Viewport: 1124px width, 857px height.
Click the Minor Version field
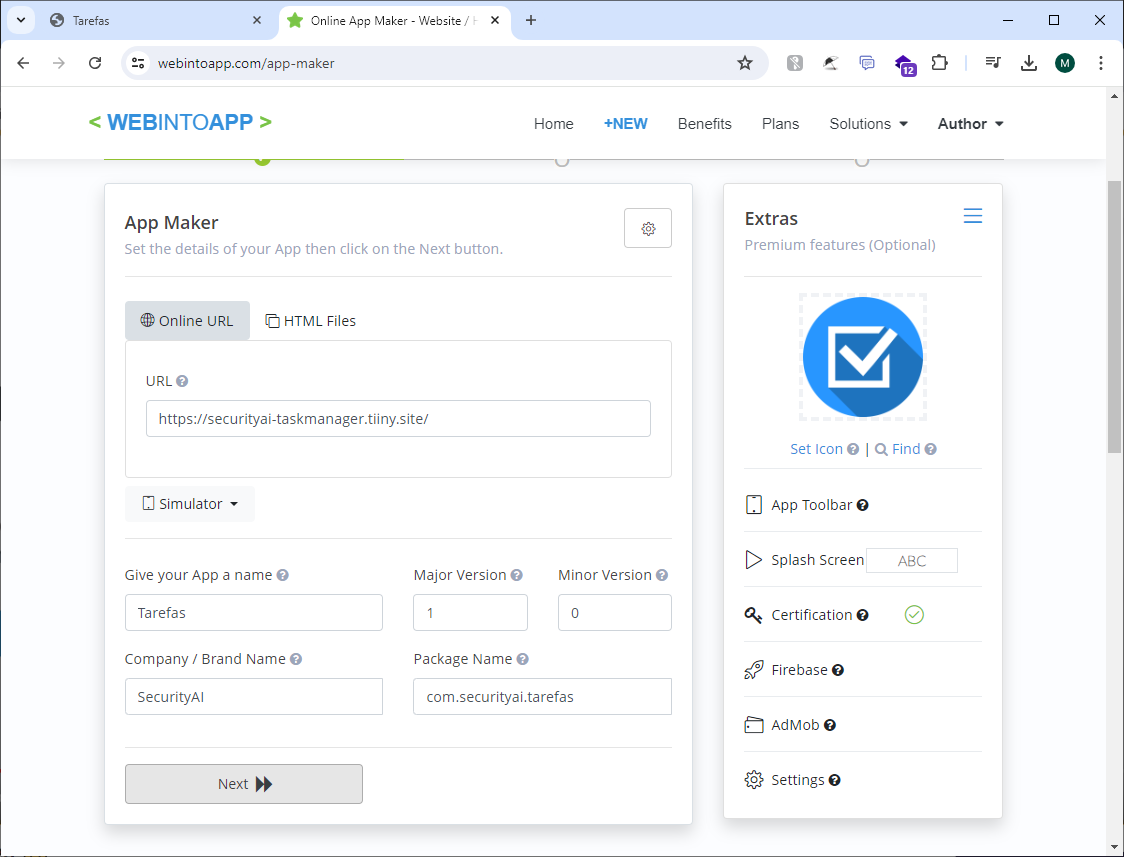tap(614, 613)
